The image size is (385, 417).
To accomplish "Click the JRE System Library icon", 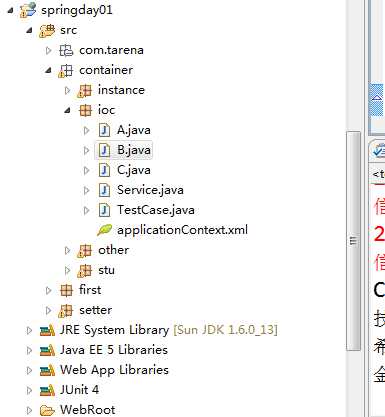I will coord(47,330).
